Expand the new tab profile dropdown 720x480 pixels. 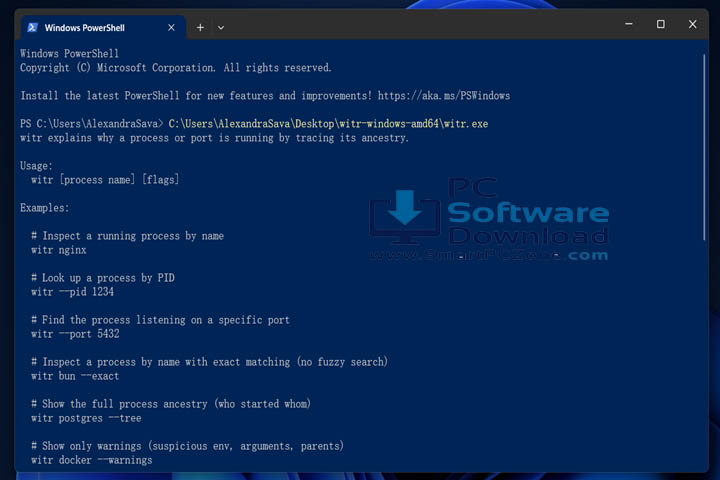point(221,28)
